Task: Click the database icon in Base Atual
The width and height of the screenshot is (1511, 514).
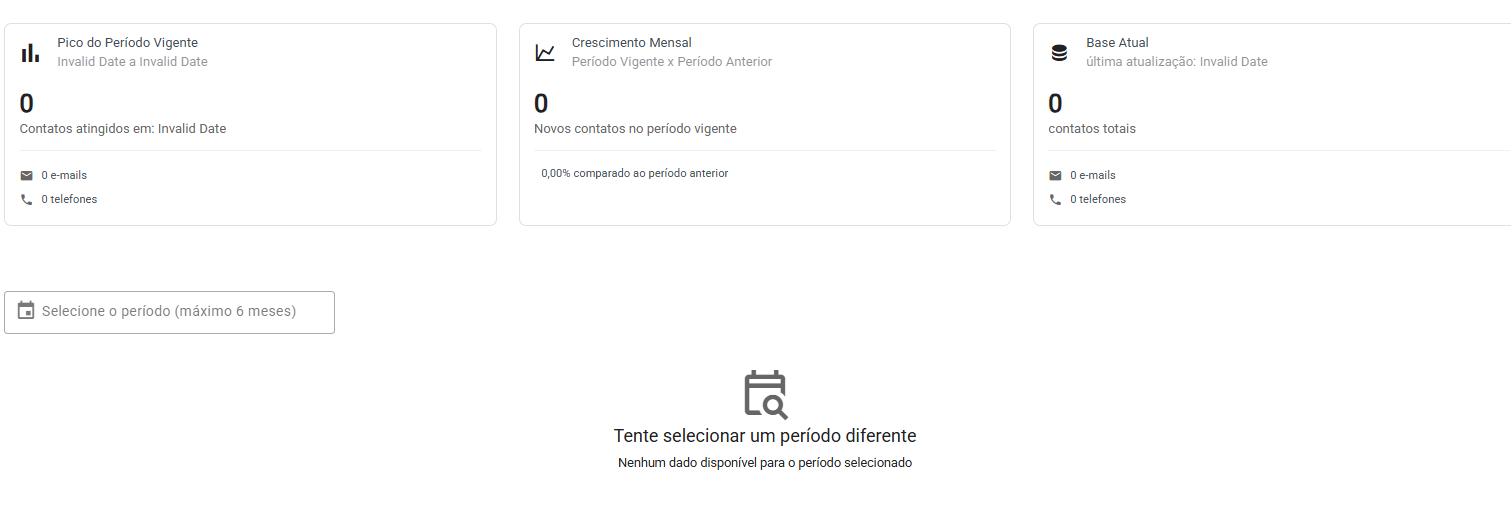Action: (x=1059, y=53)
